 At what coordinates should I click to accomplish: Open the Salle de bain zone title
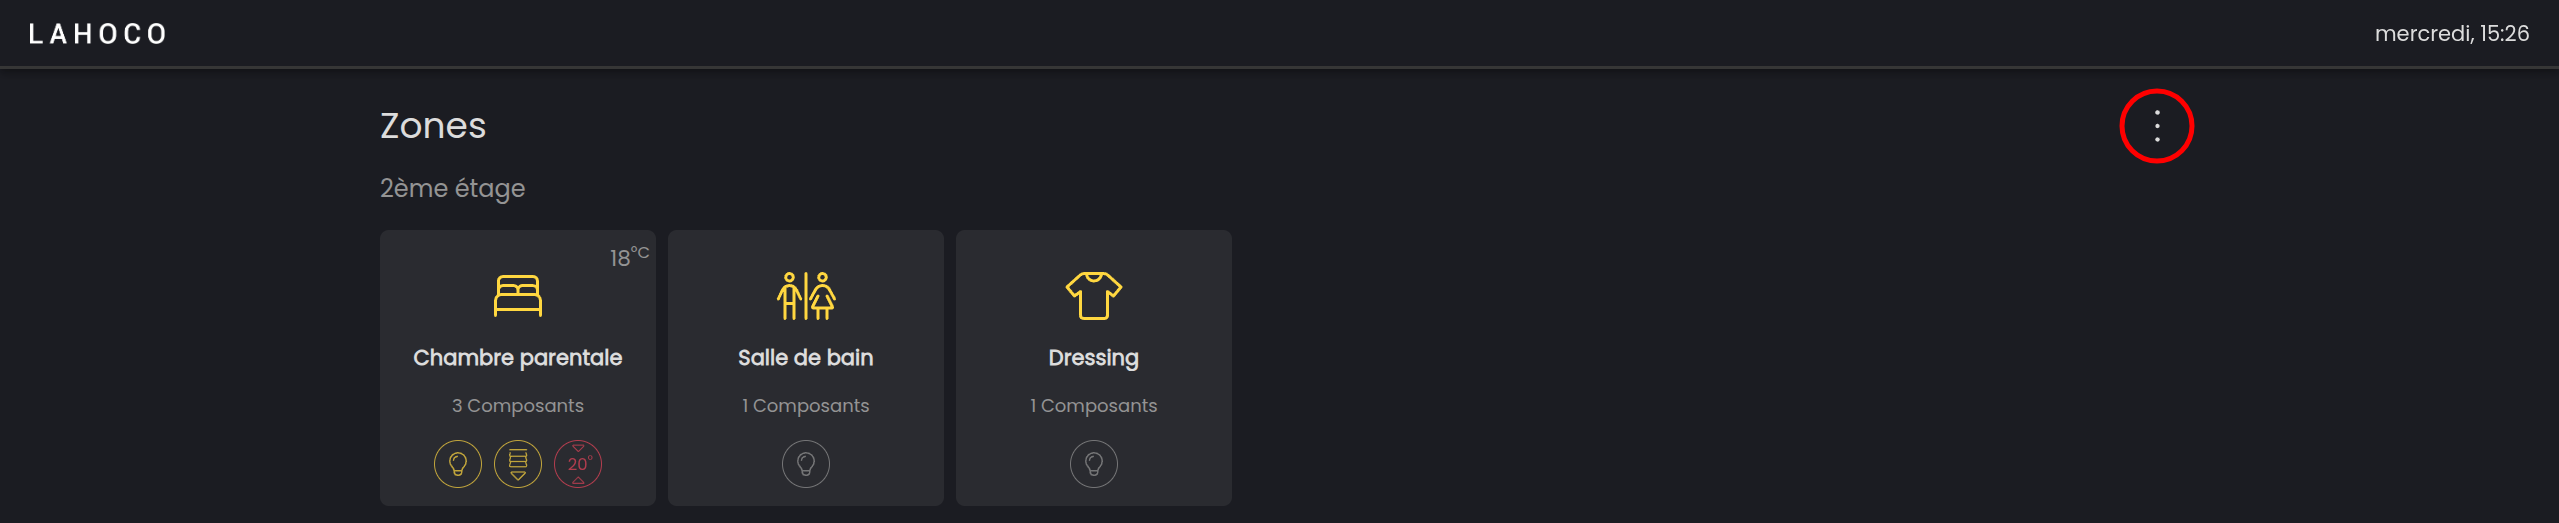click(x=805, y=358)
